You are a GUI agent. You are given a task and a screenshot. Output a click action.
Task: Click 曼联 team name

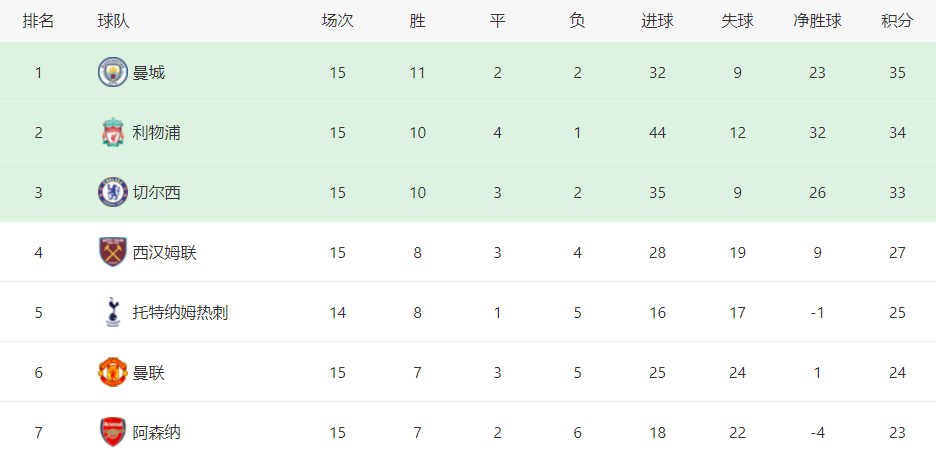click(x=149, y=373)
